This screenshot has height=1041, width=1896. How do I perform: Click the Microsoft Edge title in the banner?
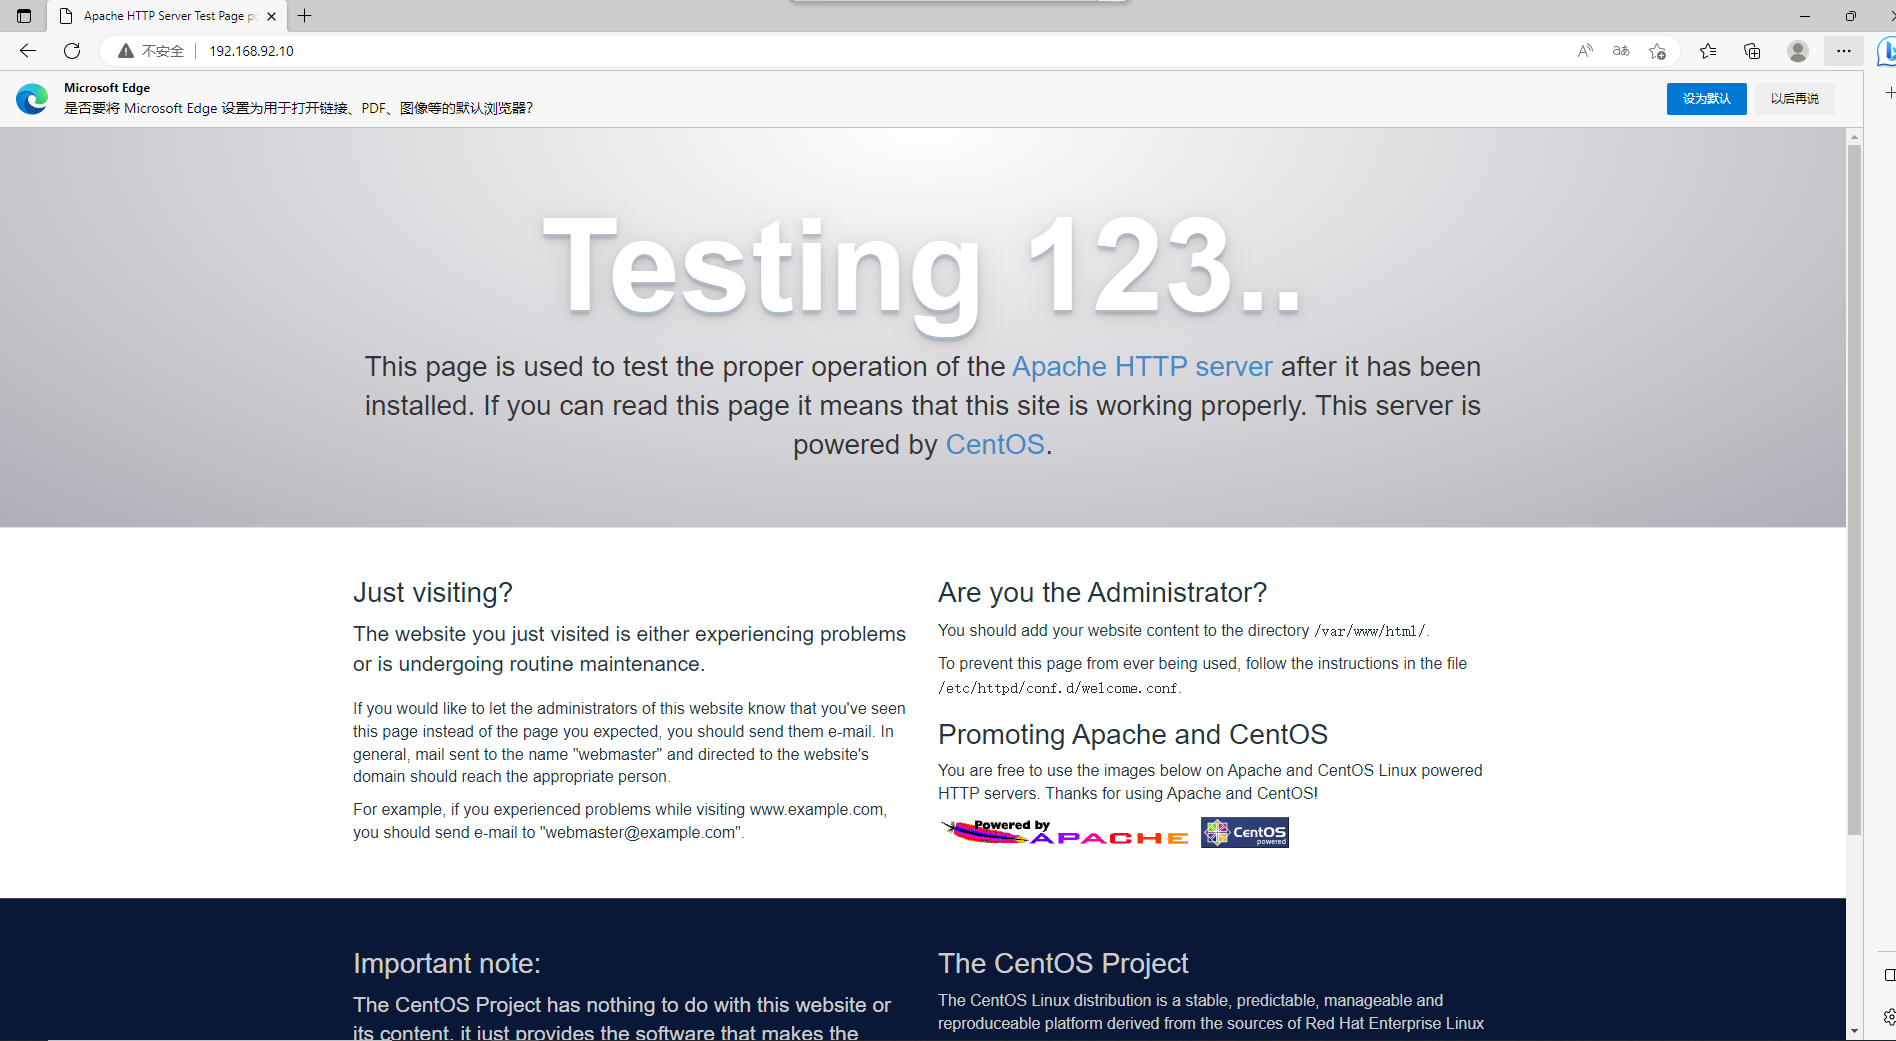click(x=107, y=88)
